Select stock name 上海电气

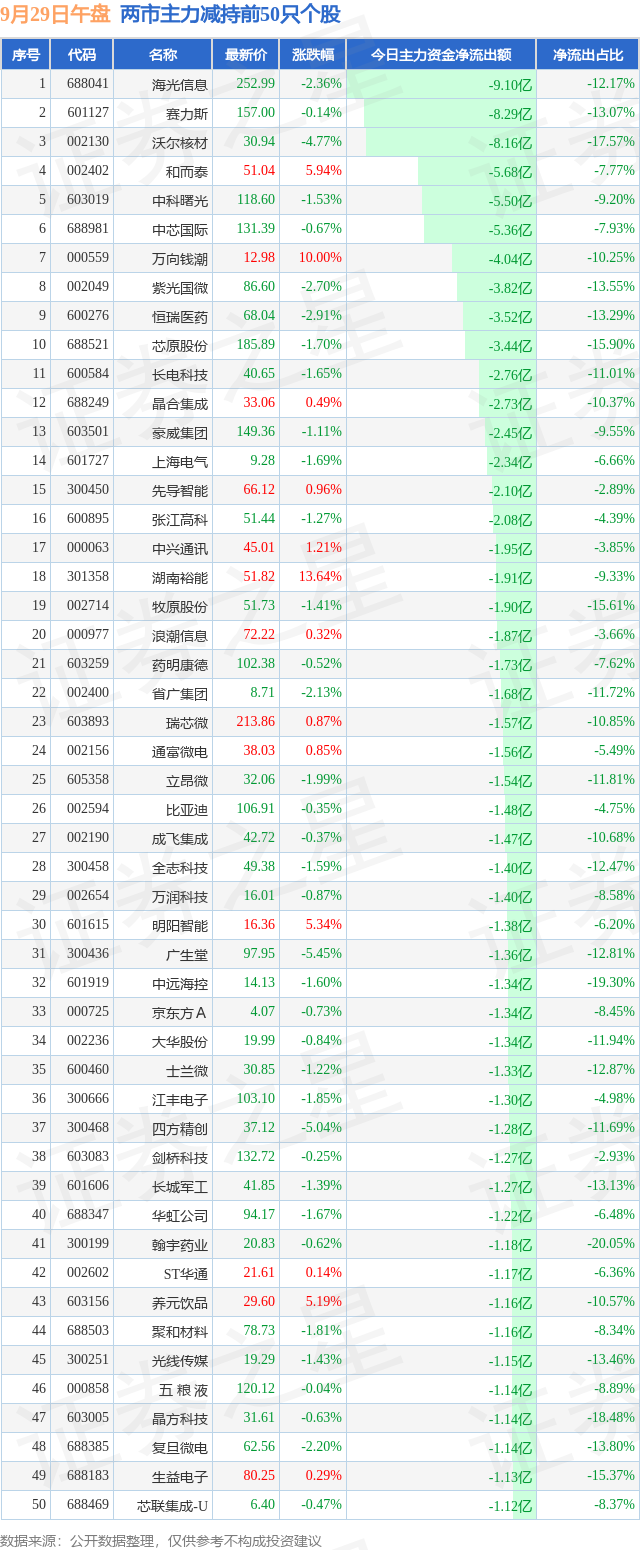180,461
